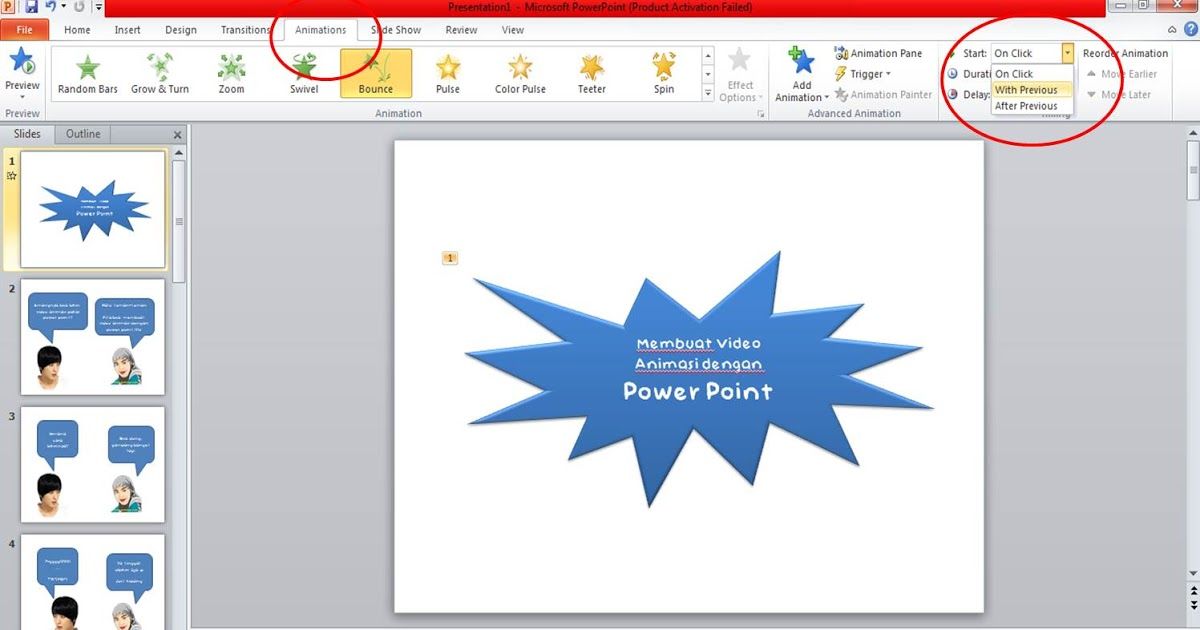Click the PowerPoint Help icon

1189,30
